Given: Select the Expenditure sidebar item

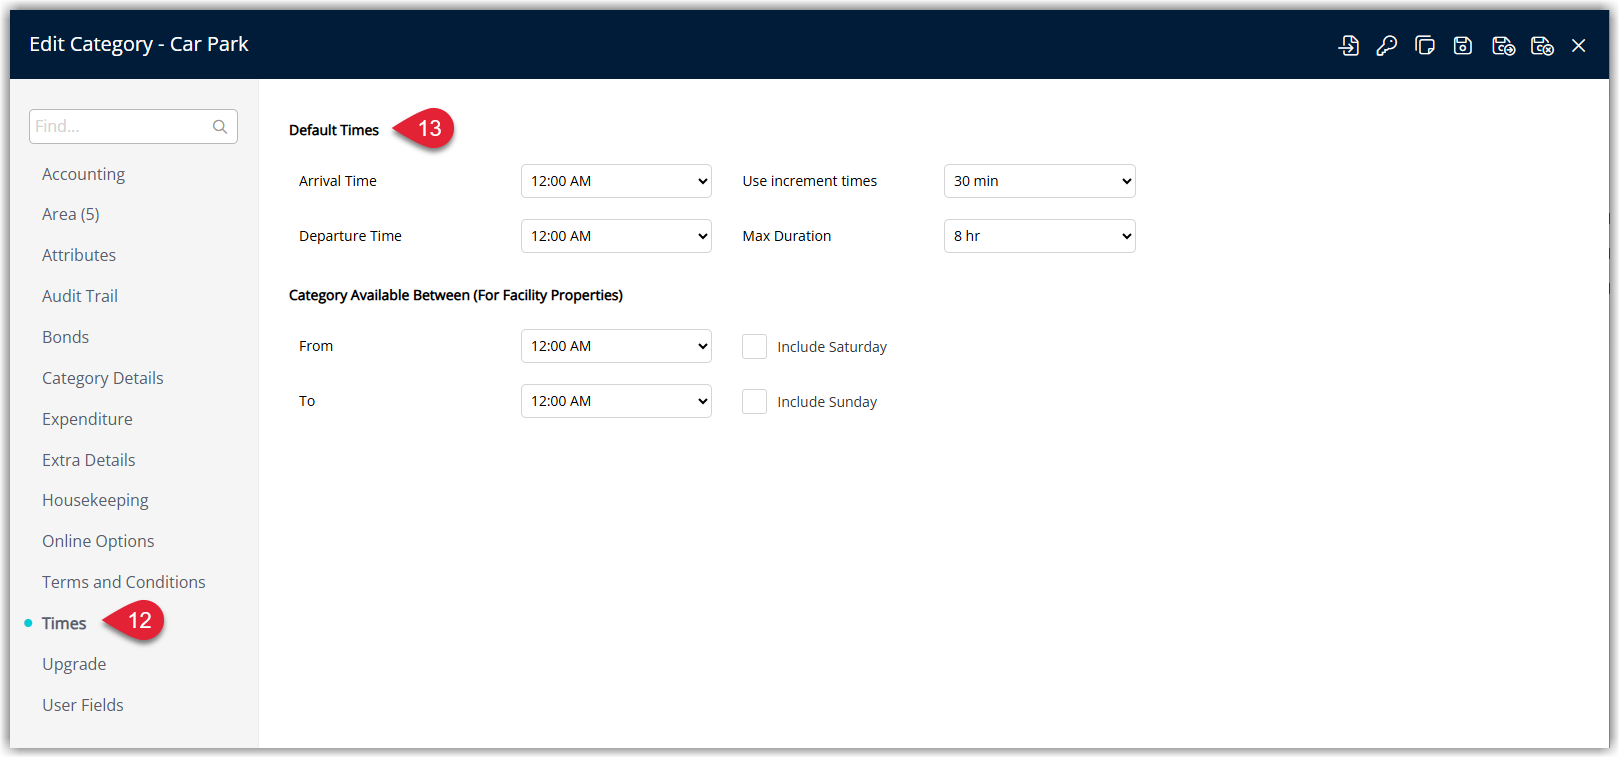Looking at the screenshot, I should coord(87,419).
